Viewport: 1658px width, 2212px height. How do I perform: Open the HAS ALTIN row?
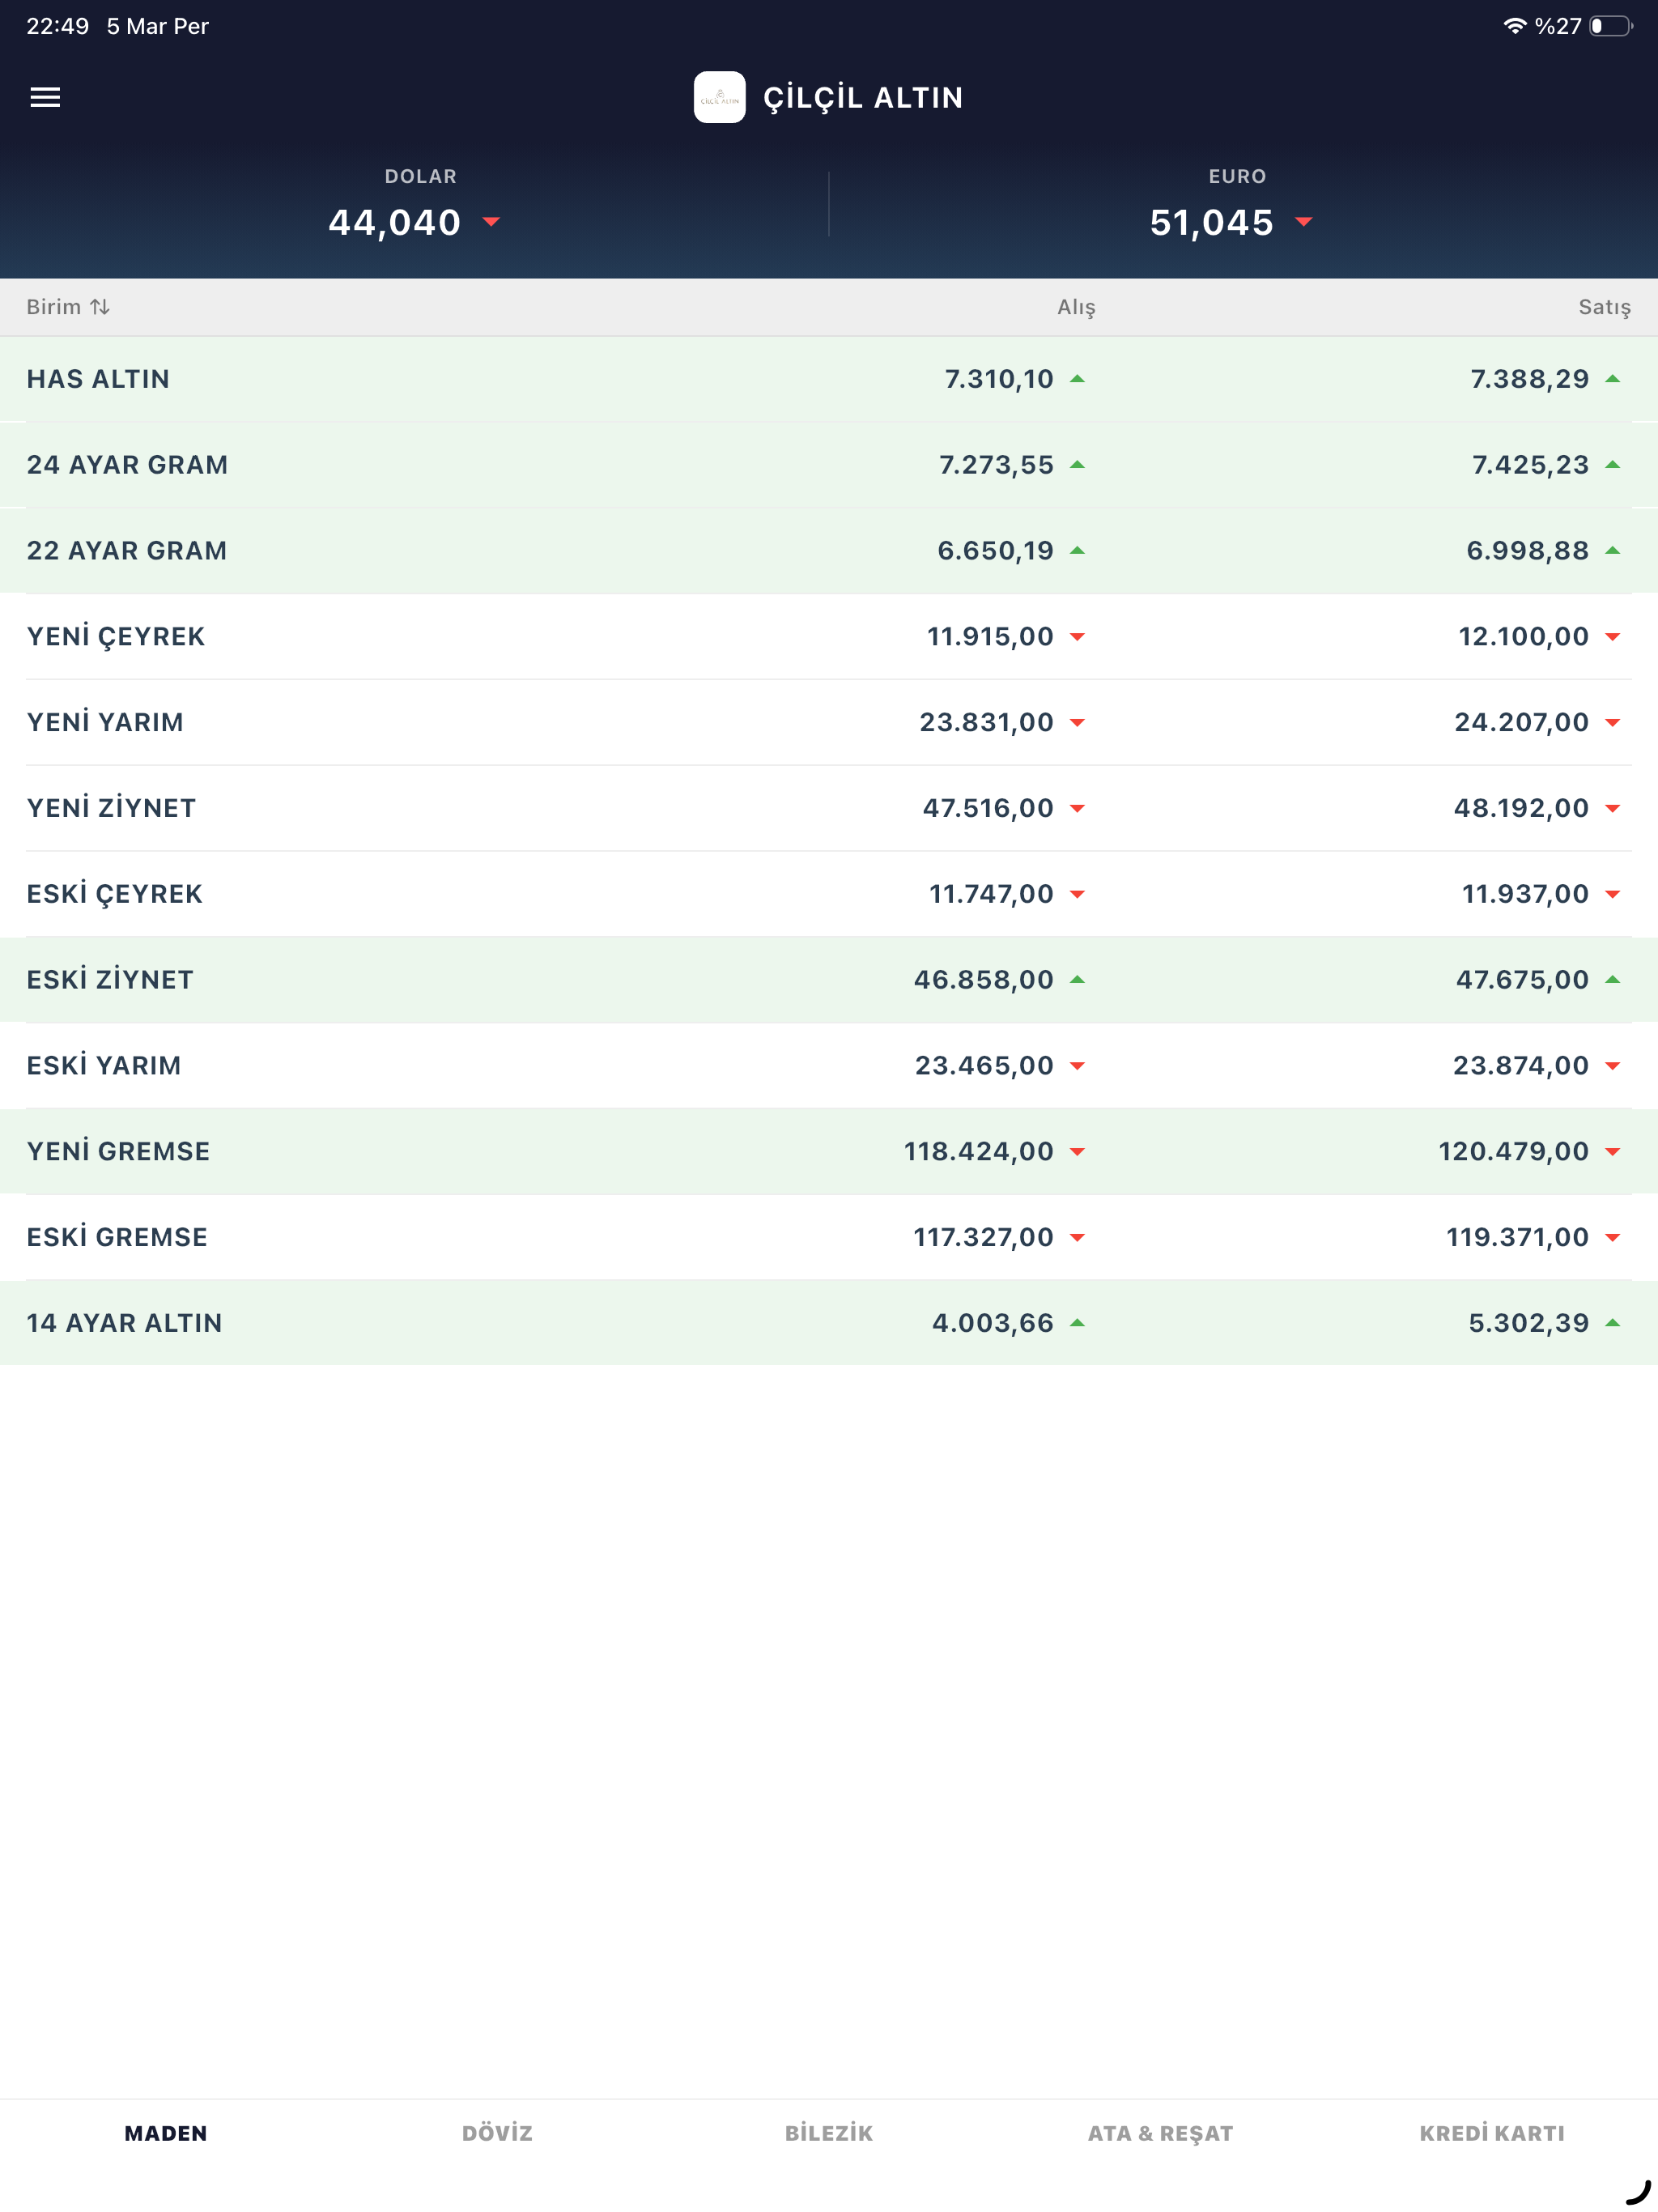tap(829, 379)
